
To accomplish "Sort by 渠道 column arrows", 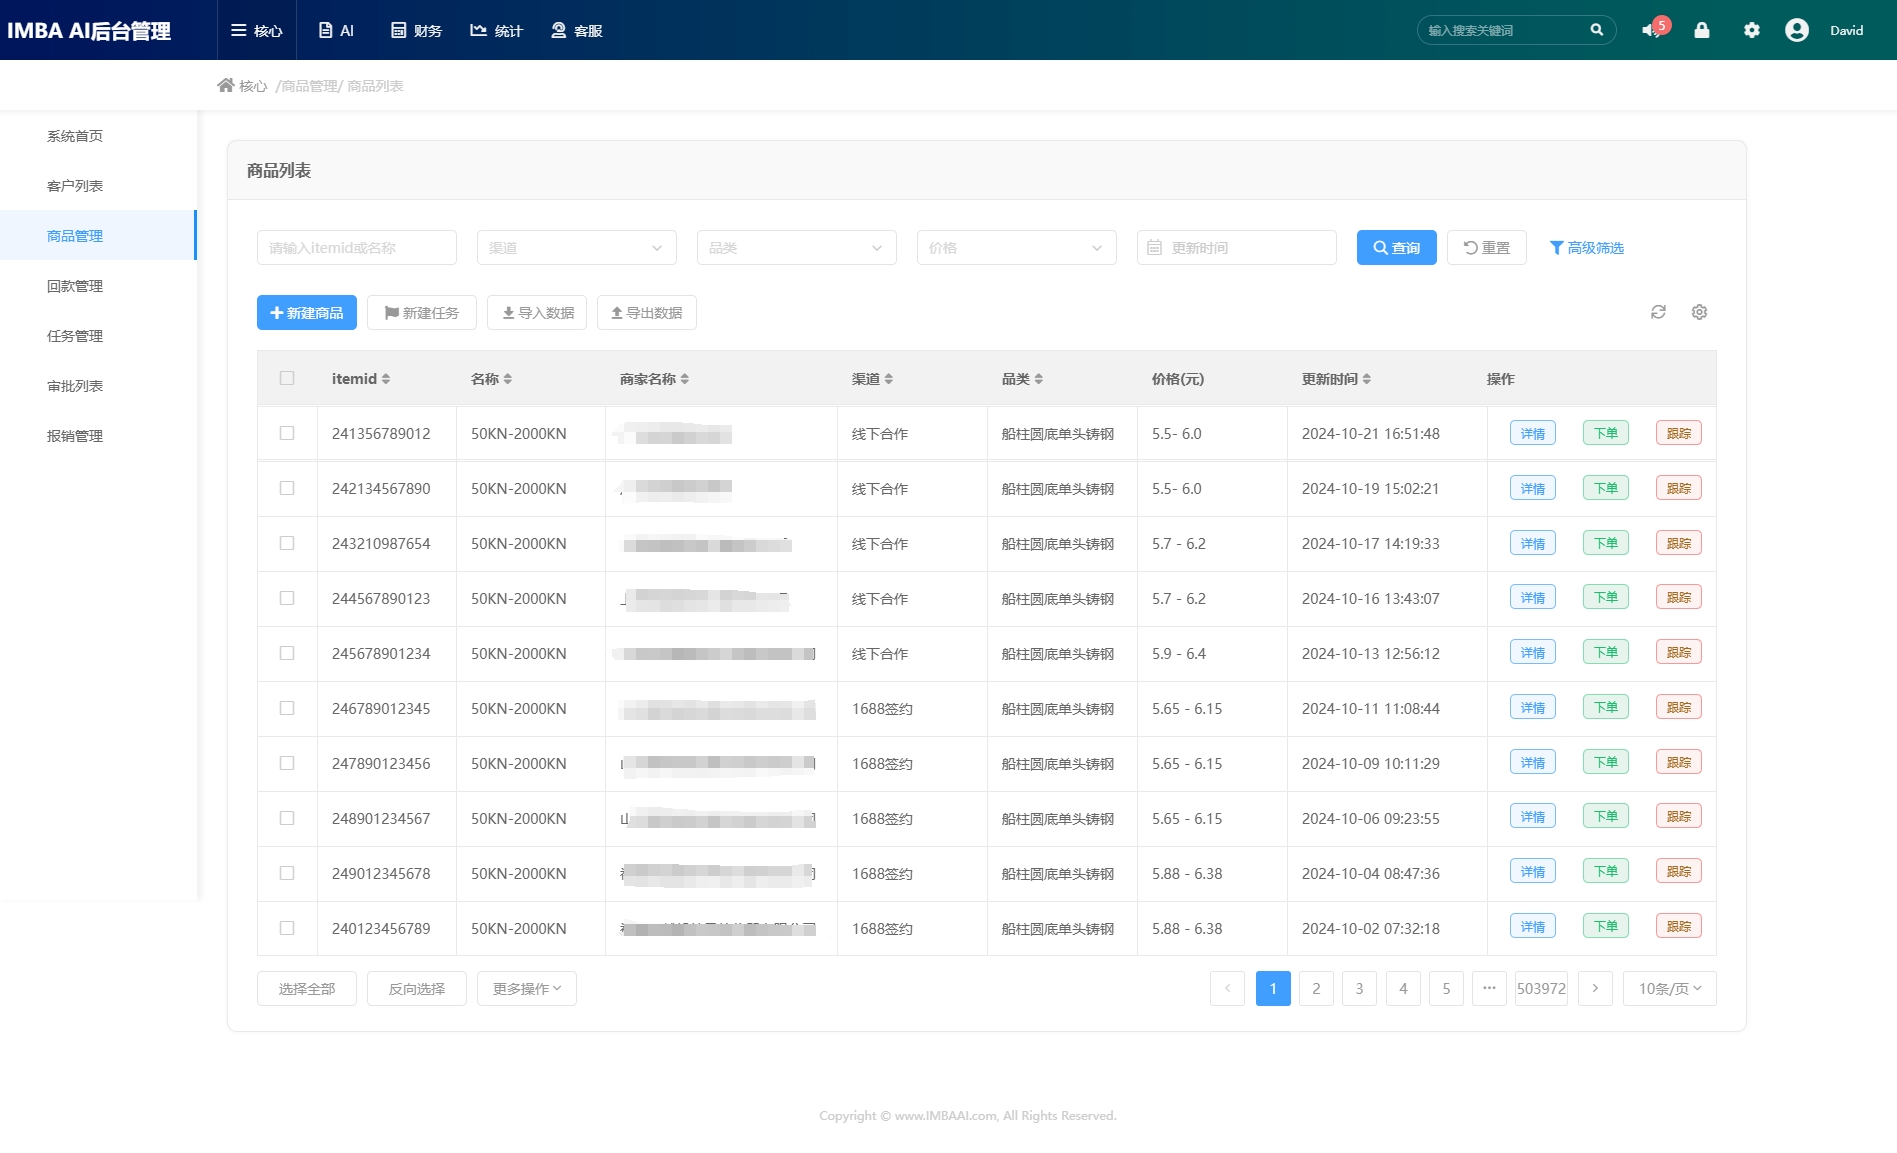I will coord(889,379).
